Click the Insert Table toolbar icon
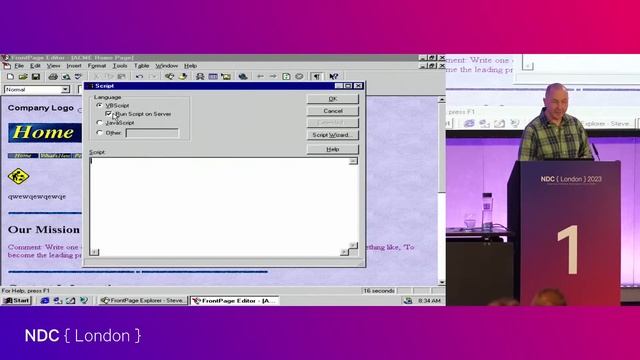Image resolution: width=640 pixels, height=360 pixels. 213,77
